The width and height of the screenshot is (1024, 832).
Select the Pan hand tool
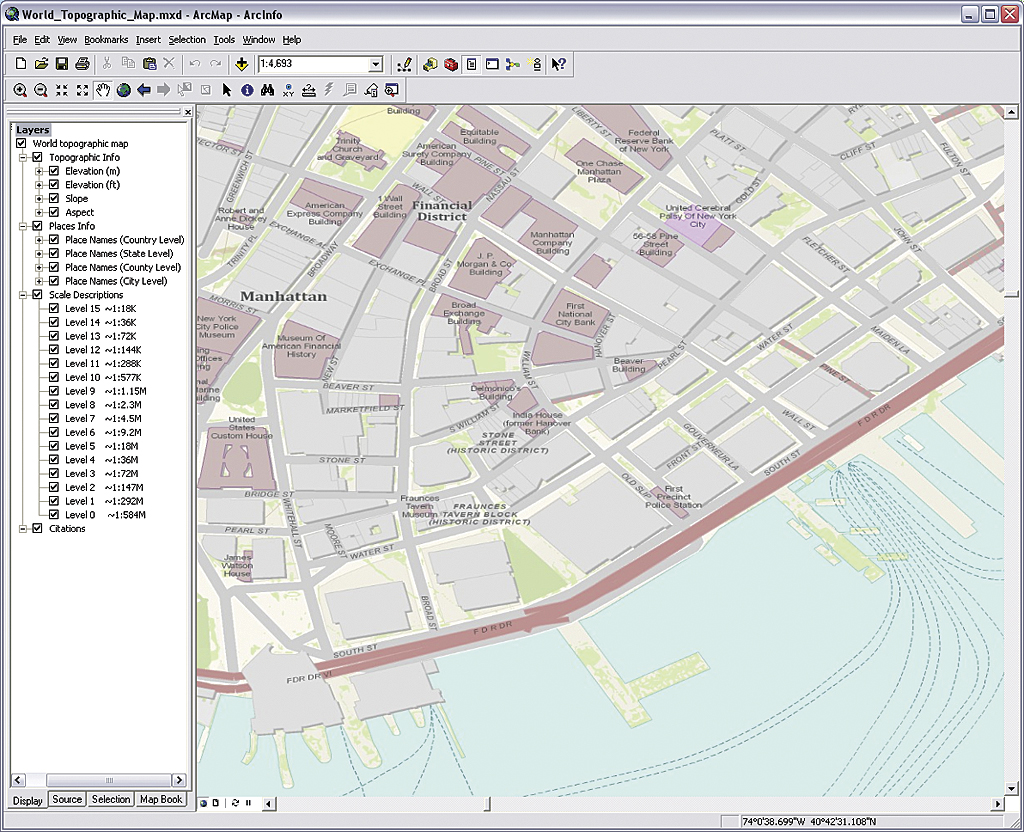tap(103, 90)
